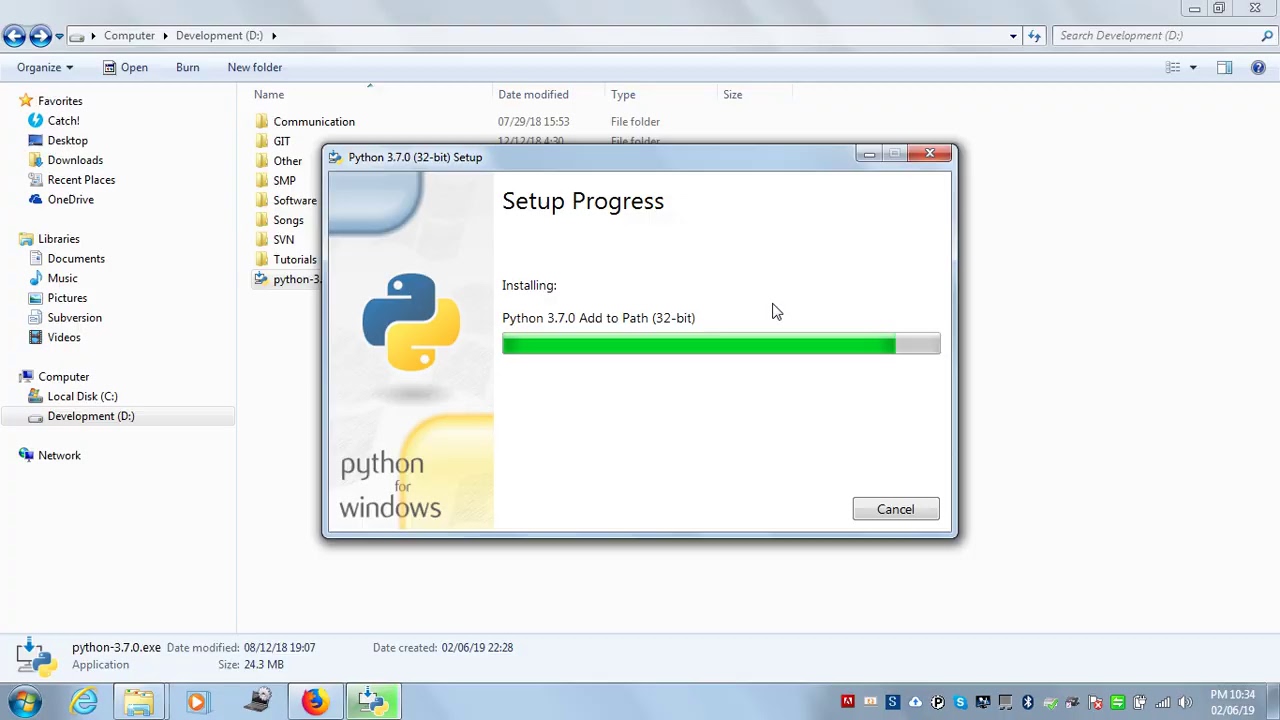
Task: Open the Windows Start menu
Action: tap(25, 702)
